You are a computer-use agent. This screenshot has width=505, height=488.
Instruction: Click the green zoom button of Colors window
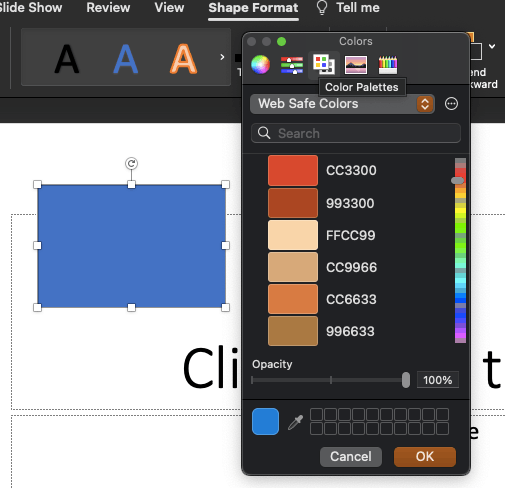tap(281, 41)
